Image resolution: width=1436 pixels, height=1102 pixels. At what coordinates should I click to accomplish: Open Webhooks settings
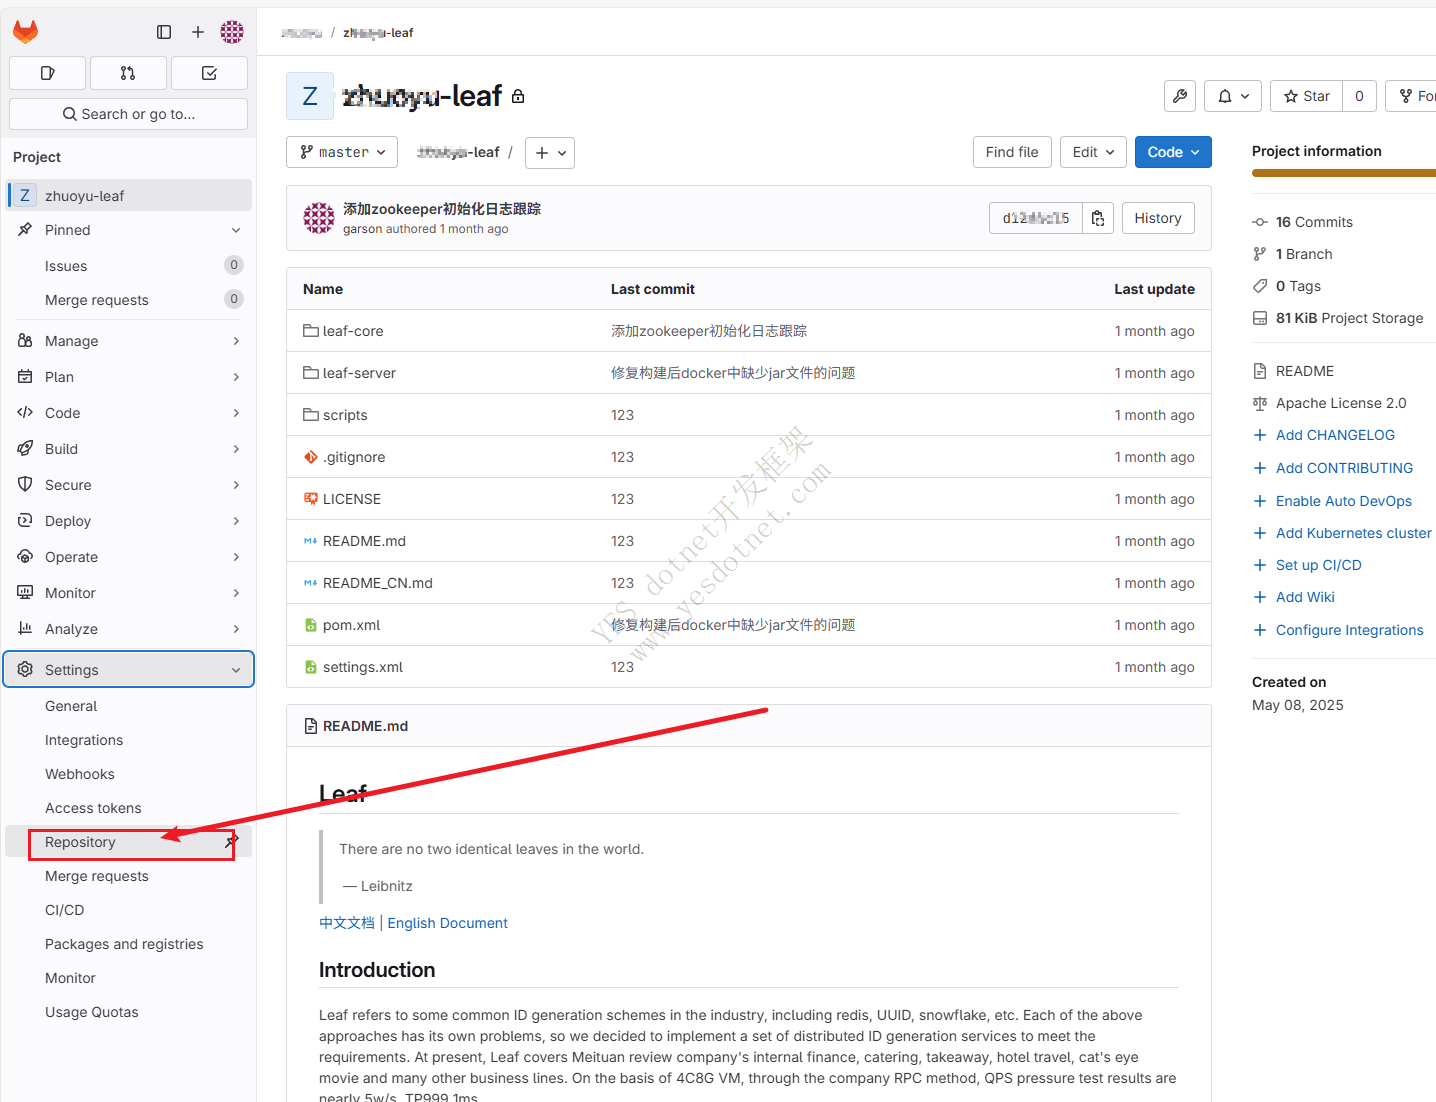click(128, 774)
